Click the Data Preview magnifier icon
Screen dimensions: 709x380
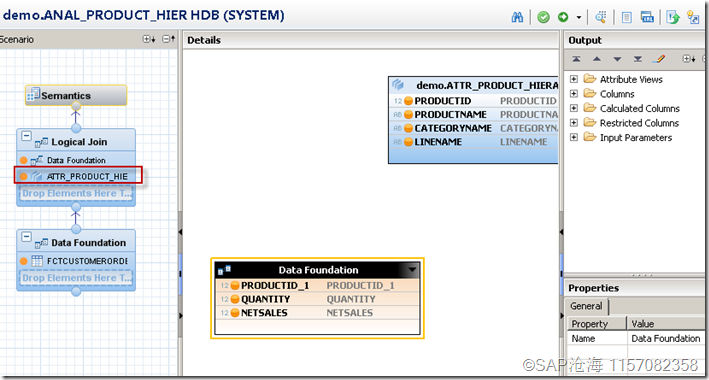click(601, 17)
